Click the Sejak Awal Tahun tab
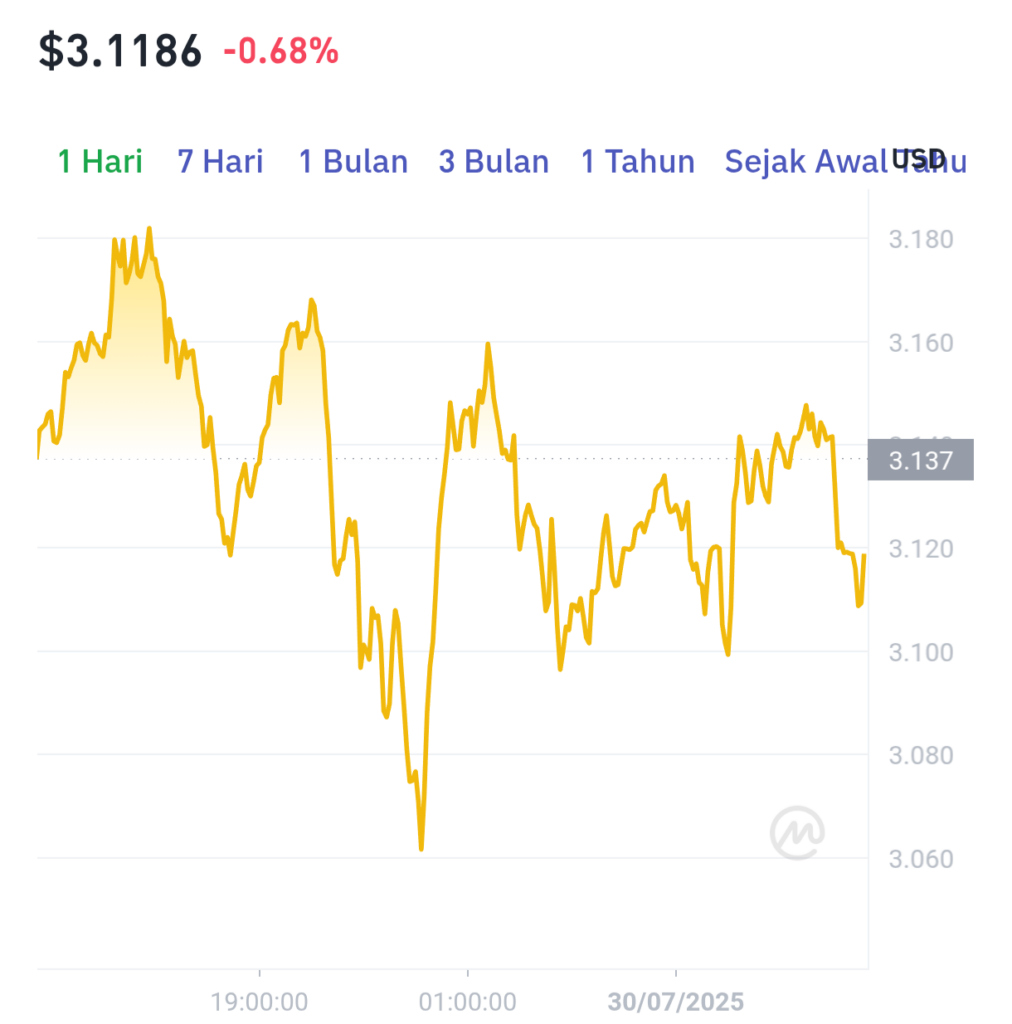1012x1024 pixels. [x=846, y=161]
